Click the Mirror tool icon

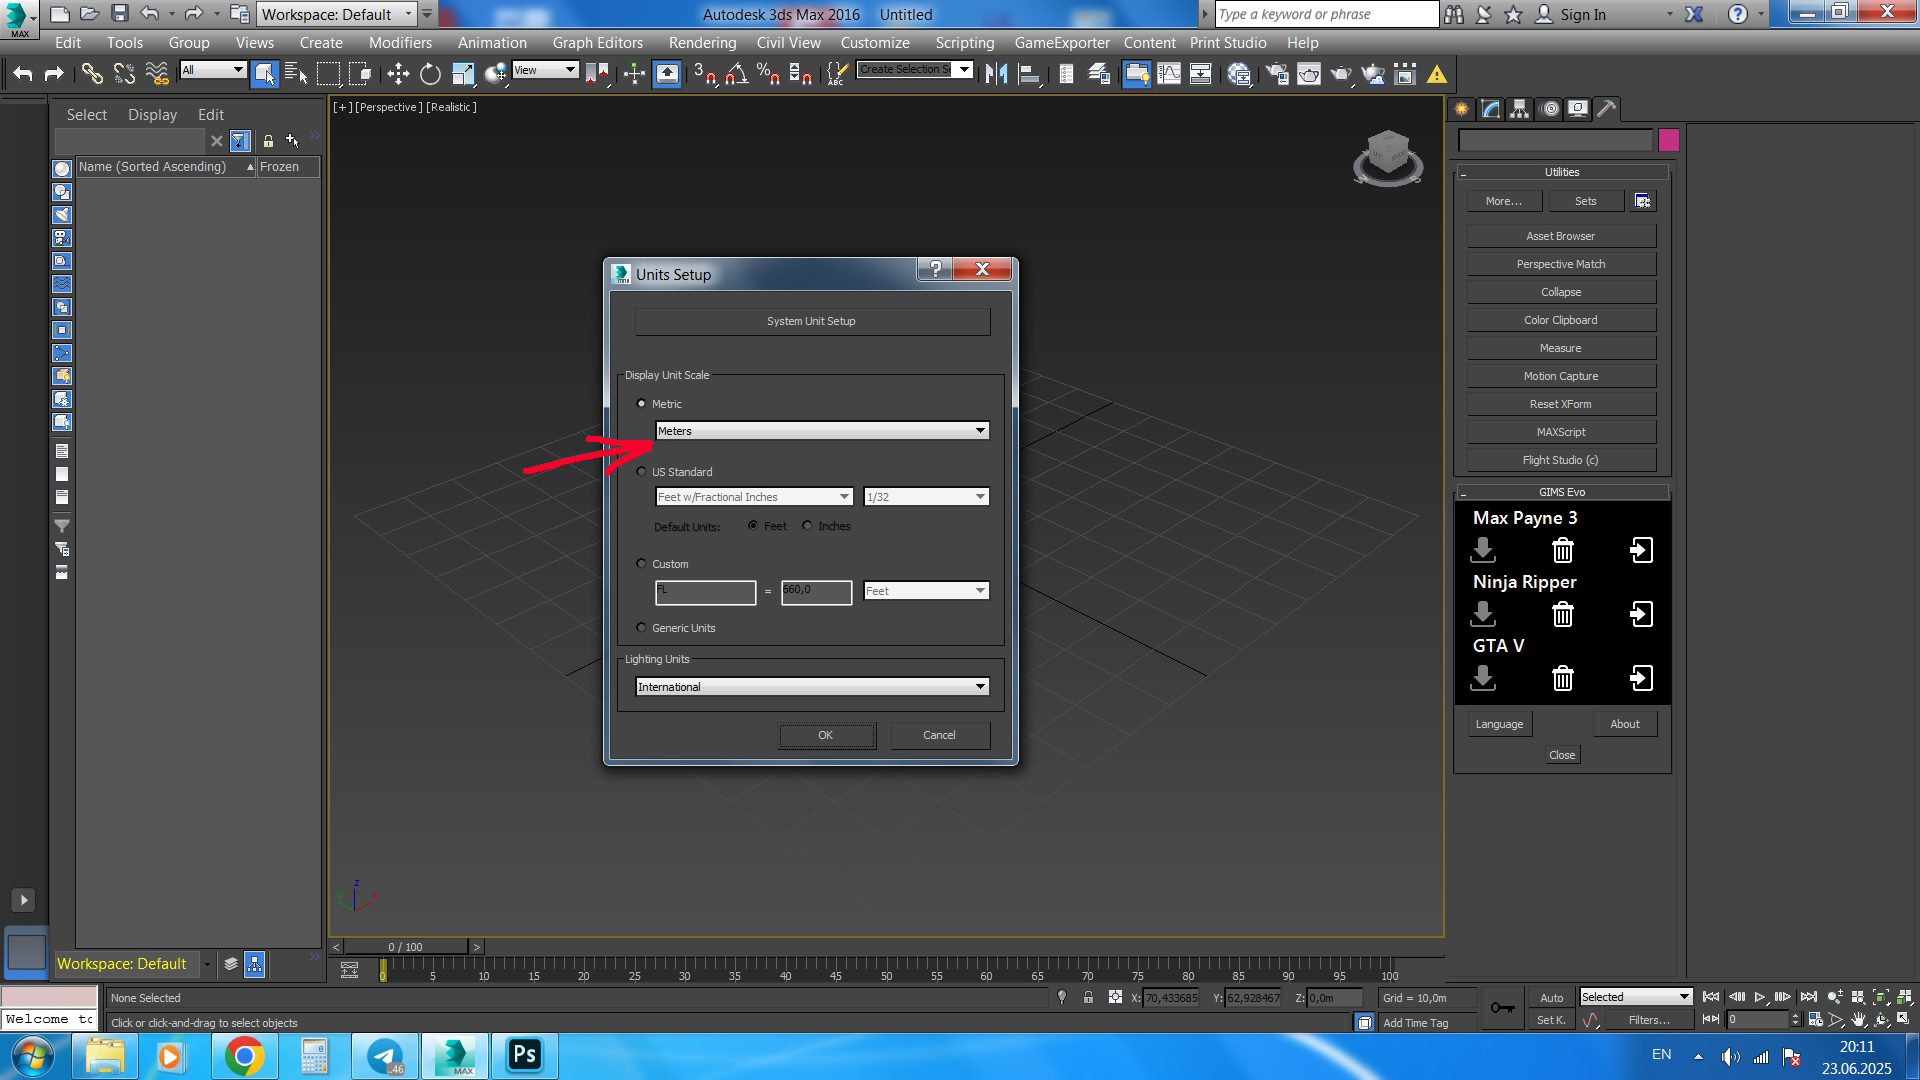click(996, 74)
